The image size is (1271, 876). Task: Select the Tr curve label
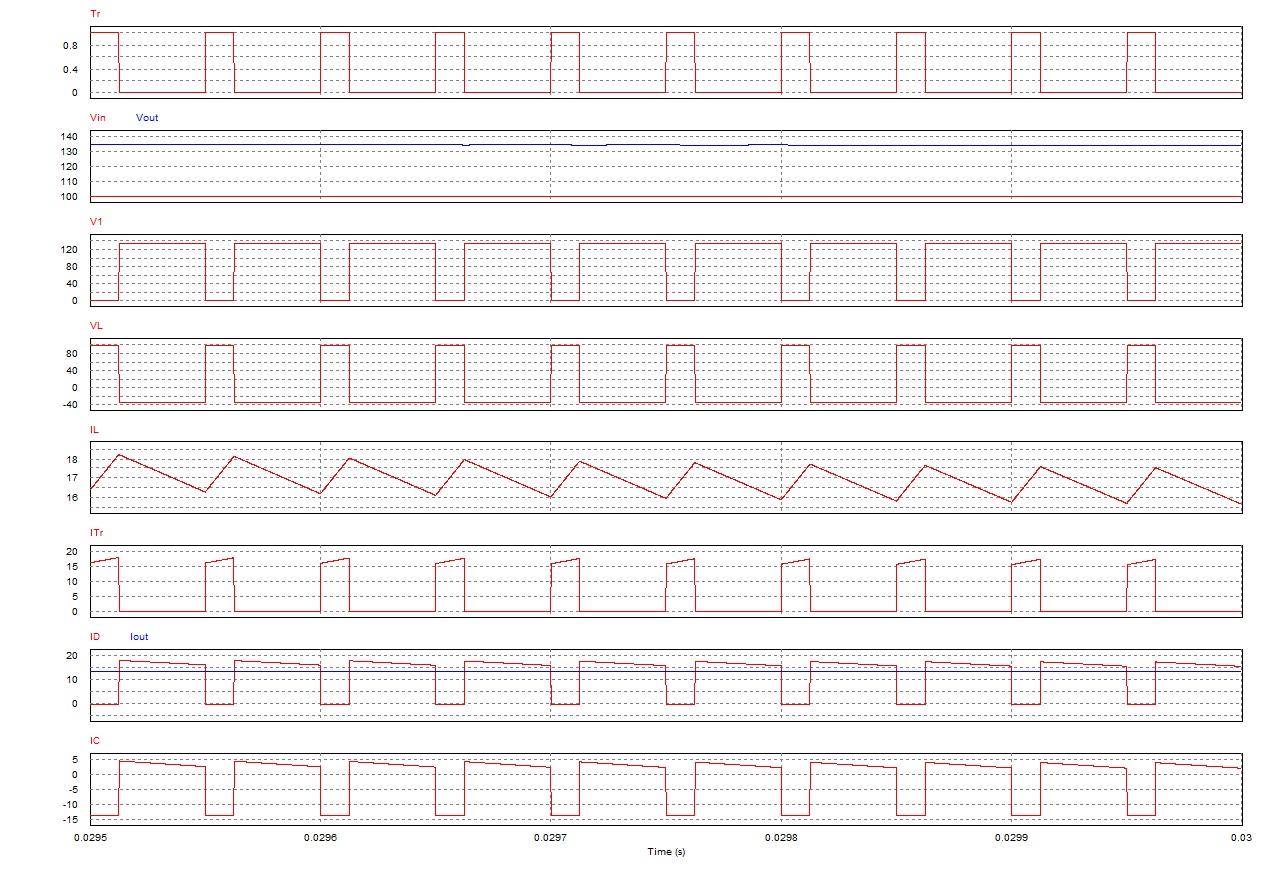click(95, 14)
